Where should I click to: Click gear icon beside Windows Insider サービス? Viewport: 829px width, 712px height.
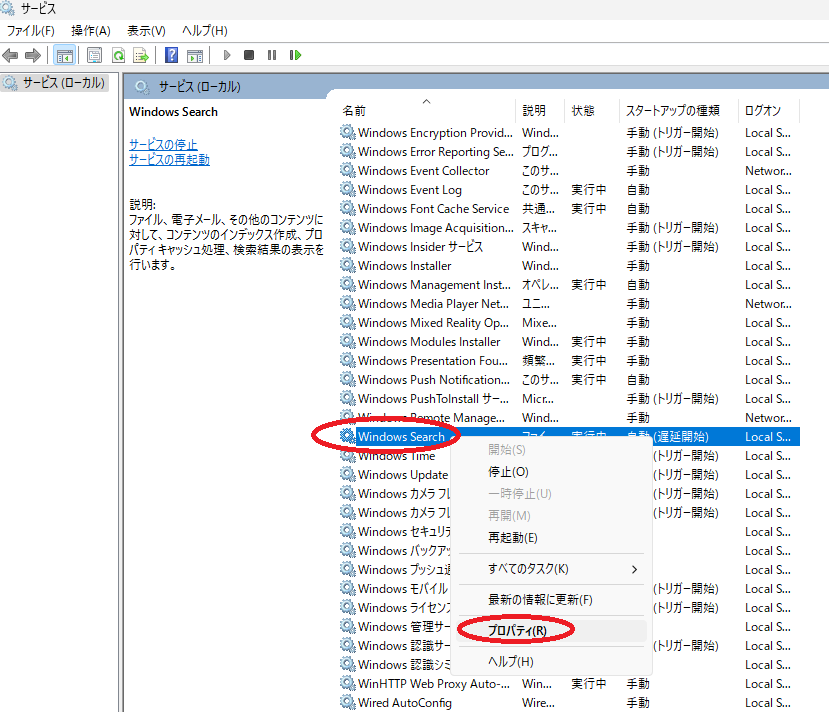(x=347, y=246)
